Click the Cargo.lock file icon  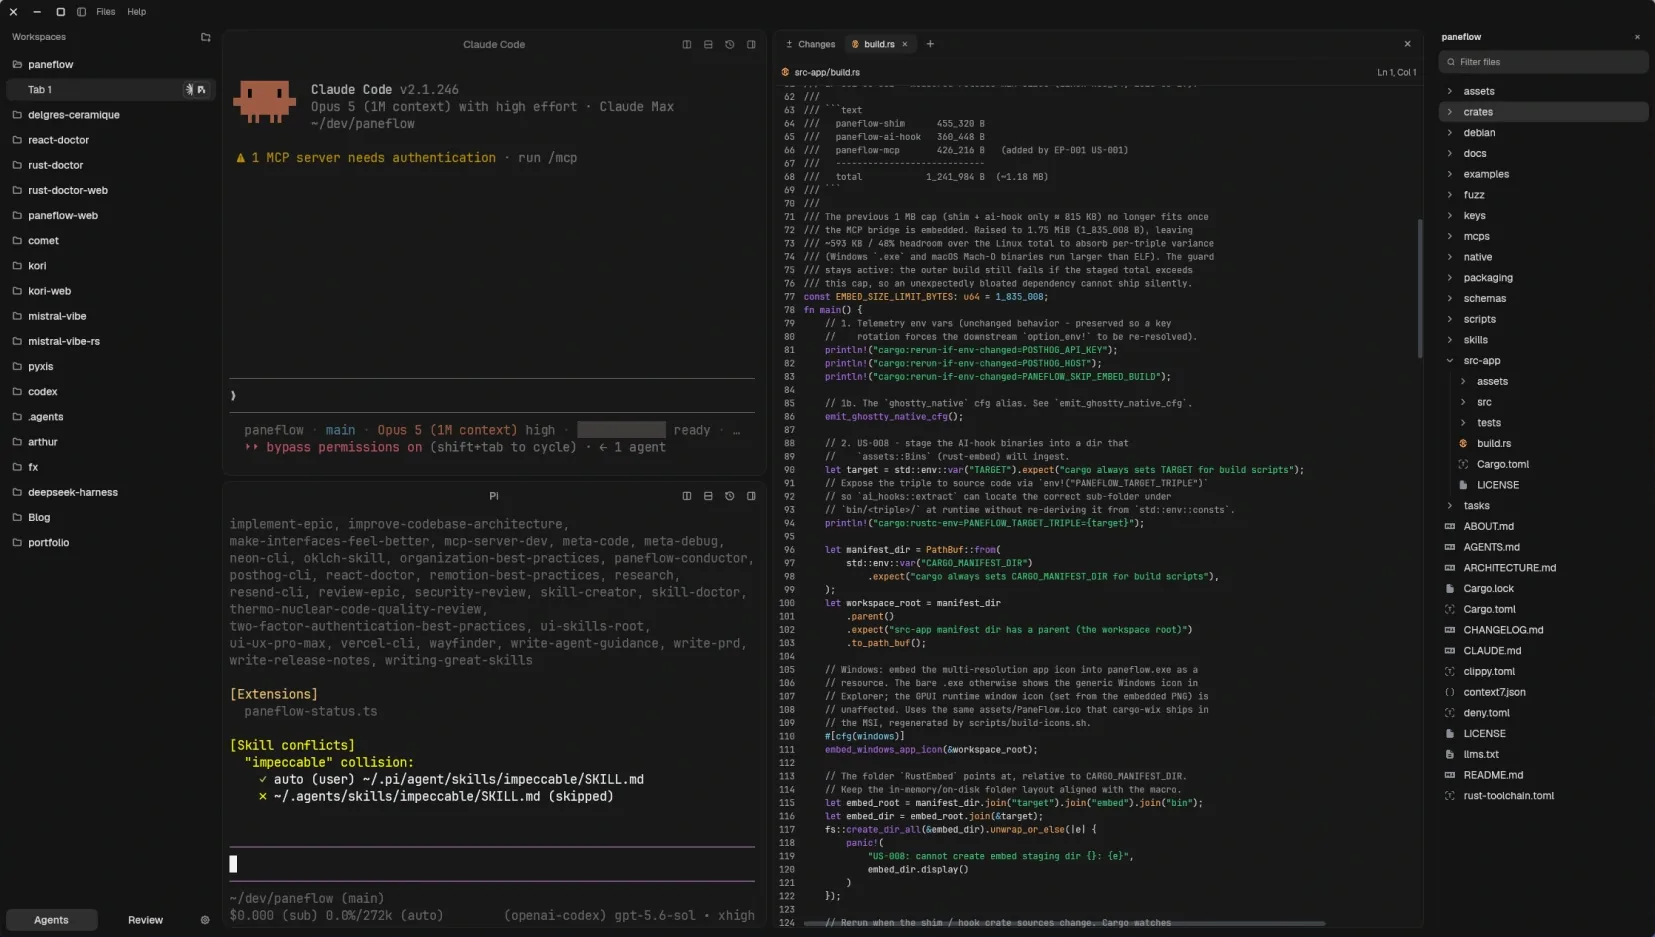(1450, 589)
